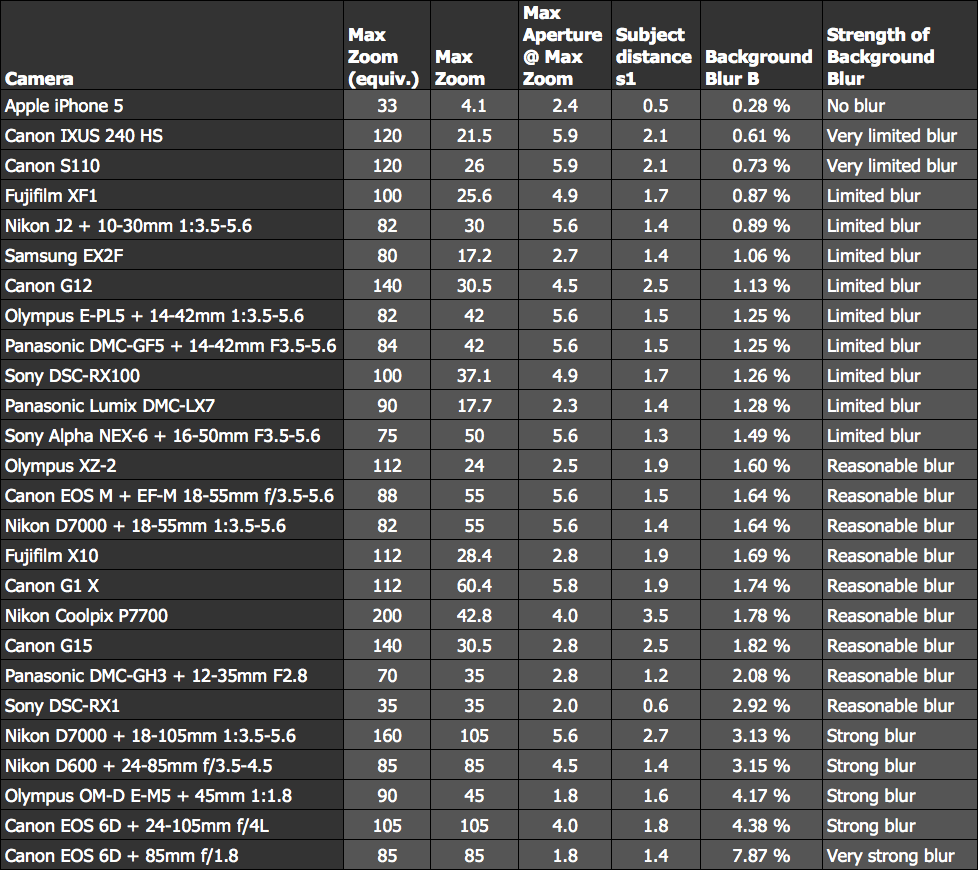Click the subject distance value 2.7
This screenshot has height=870, width=978.
point(655,735)
